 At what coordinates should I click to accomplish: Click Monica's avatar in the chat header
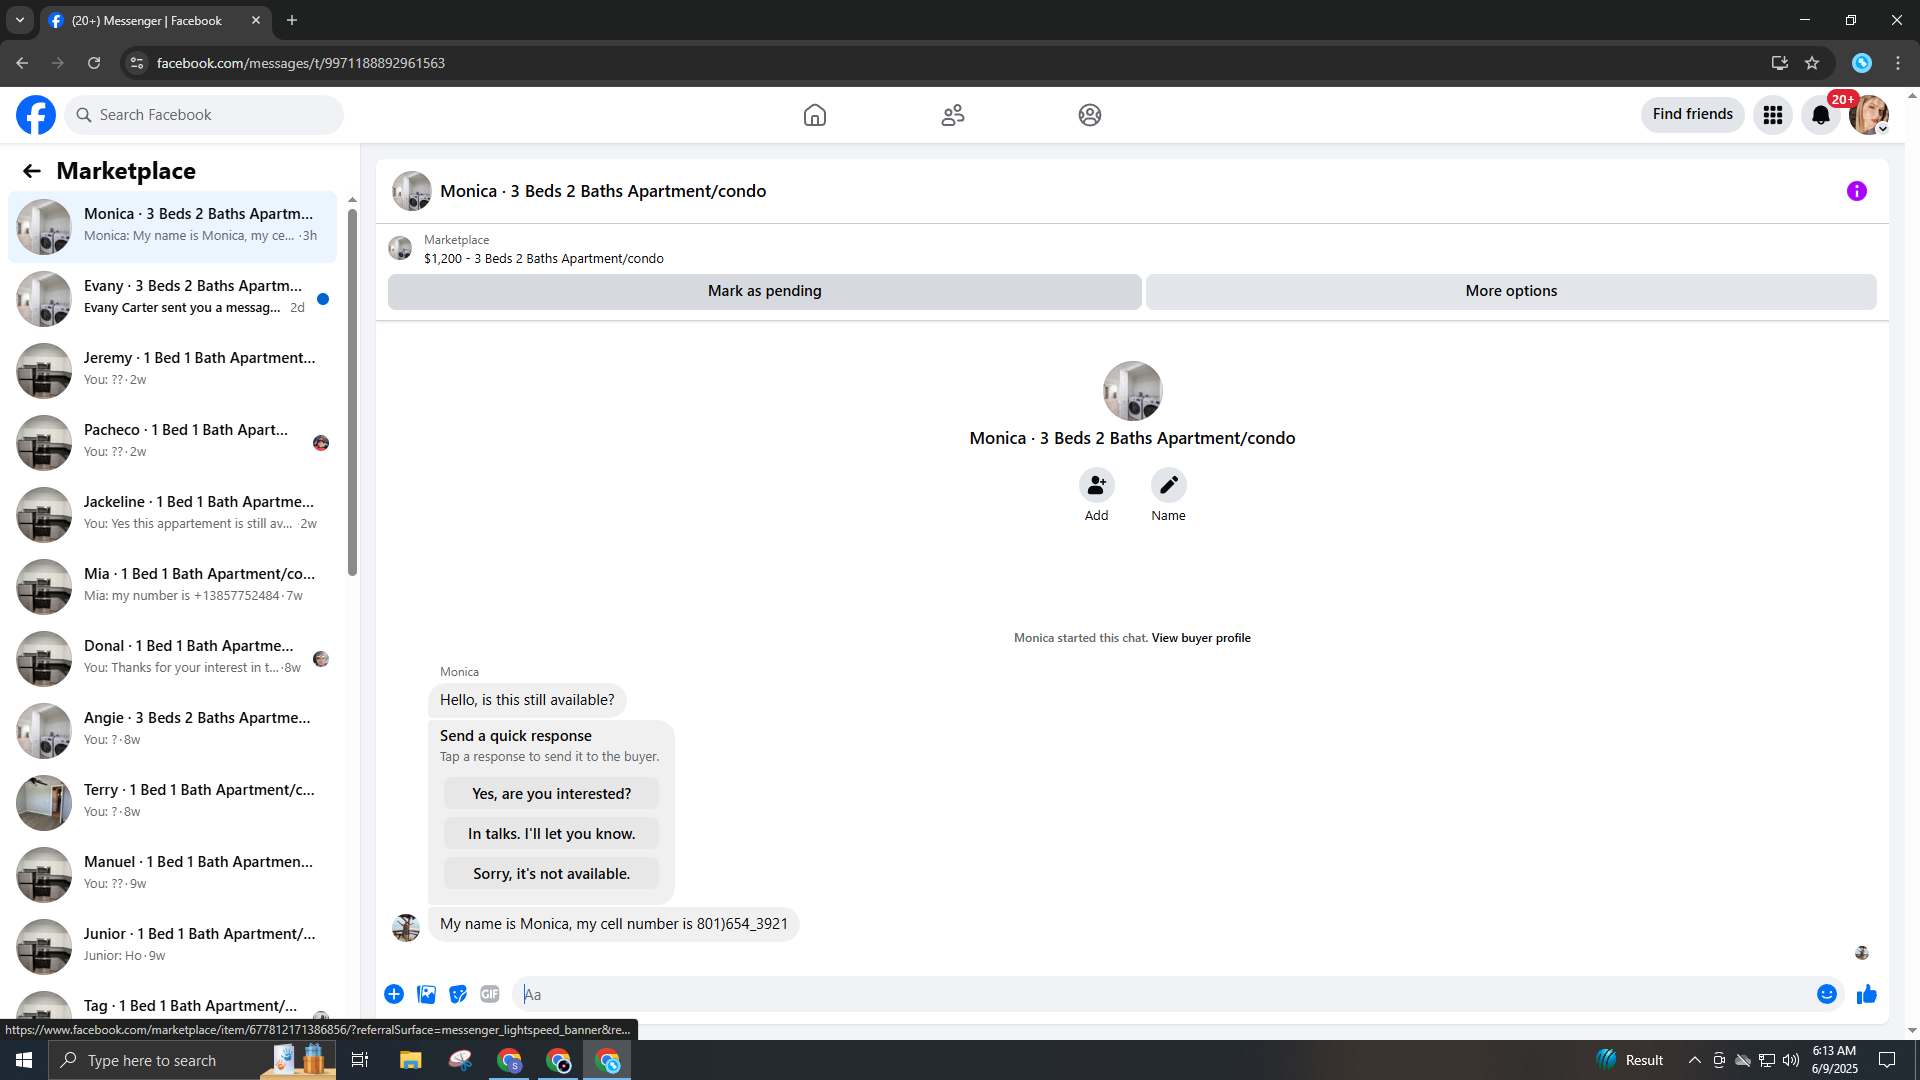coord(412,191)
